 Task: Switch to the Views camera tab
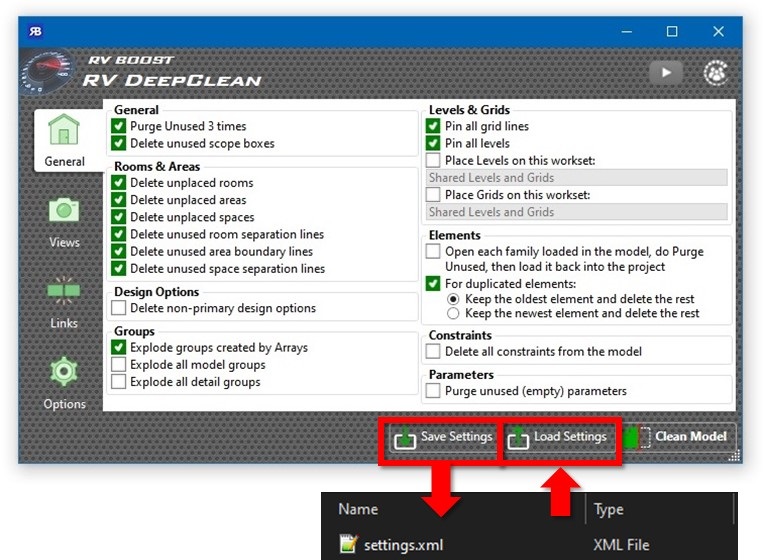click(x=64, y=222)
